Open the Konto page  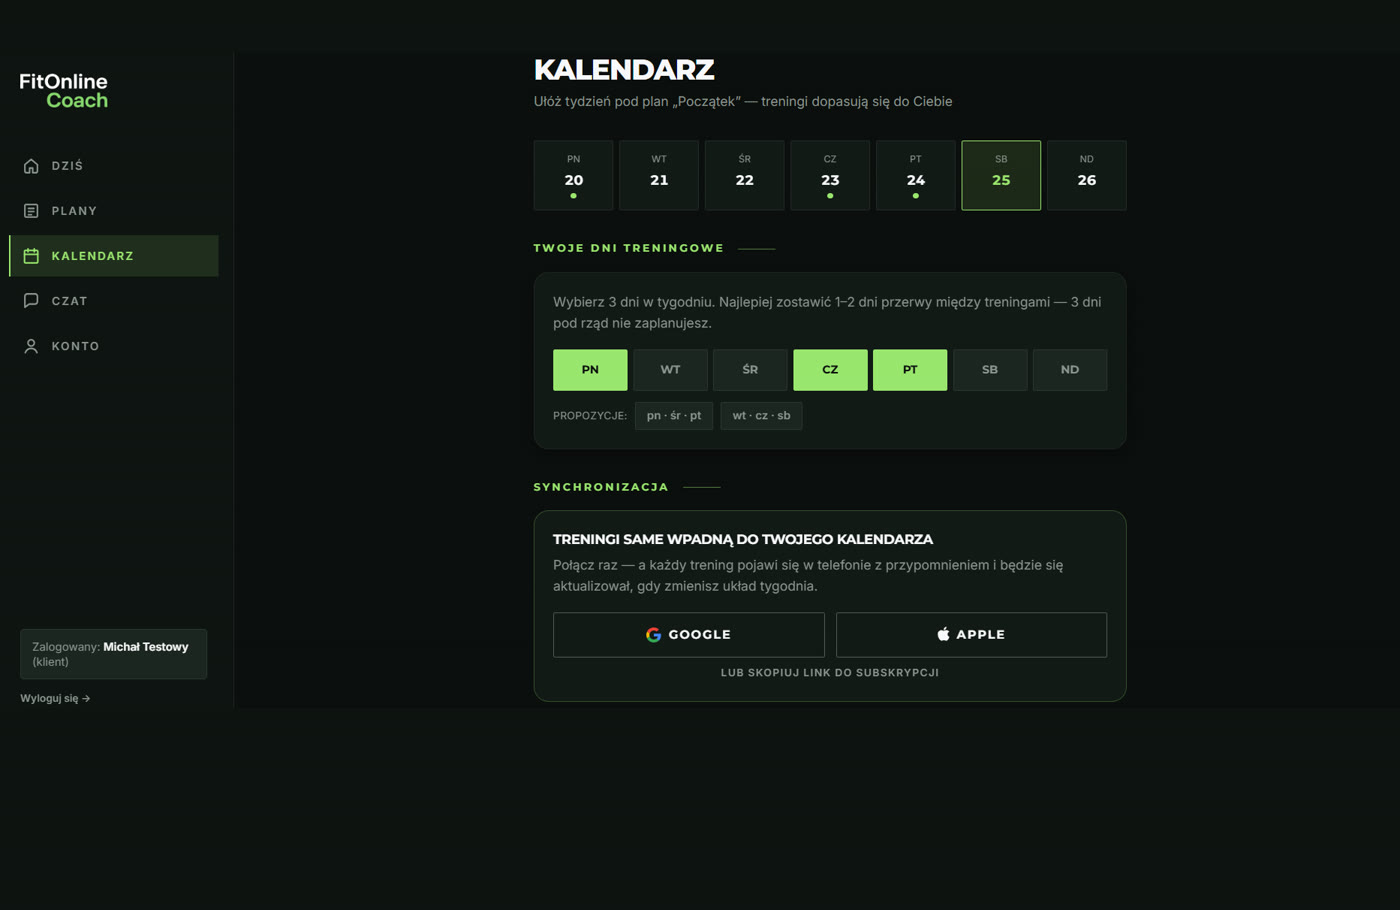click(x=114, y=346)
